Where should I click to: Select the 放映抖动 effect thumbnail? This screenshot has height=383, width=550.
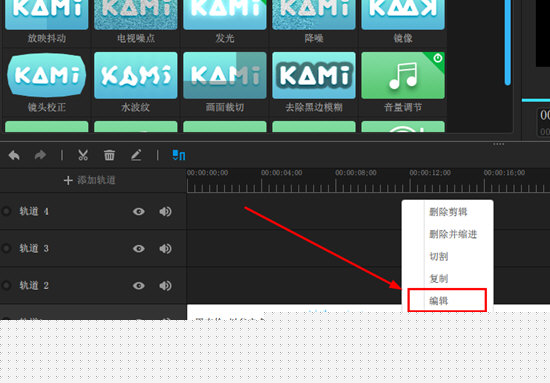[47, 14]
